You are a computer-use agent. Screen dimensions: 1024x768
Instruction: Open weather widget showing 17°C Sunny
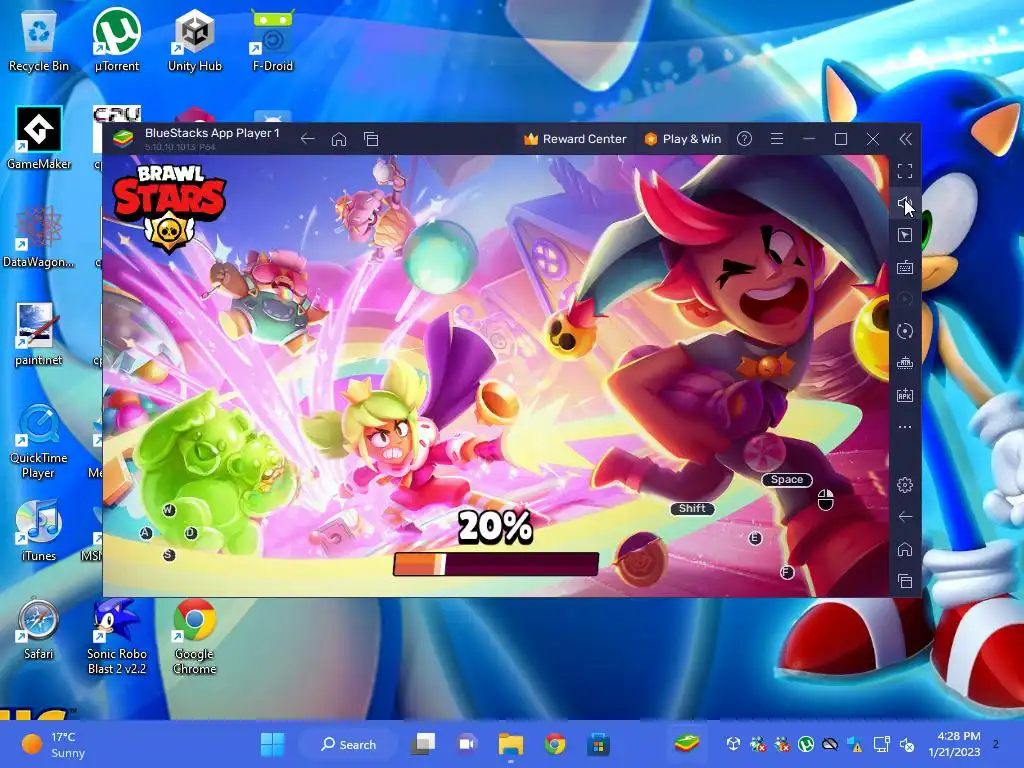(x=52, y=744)
